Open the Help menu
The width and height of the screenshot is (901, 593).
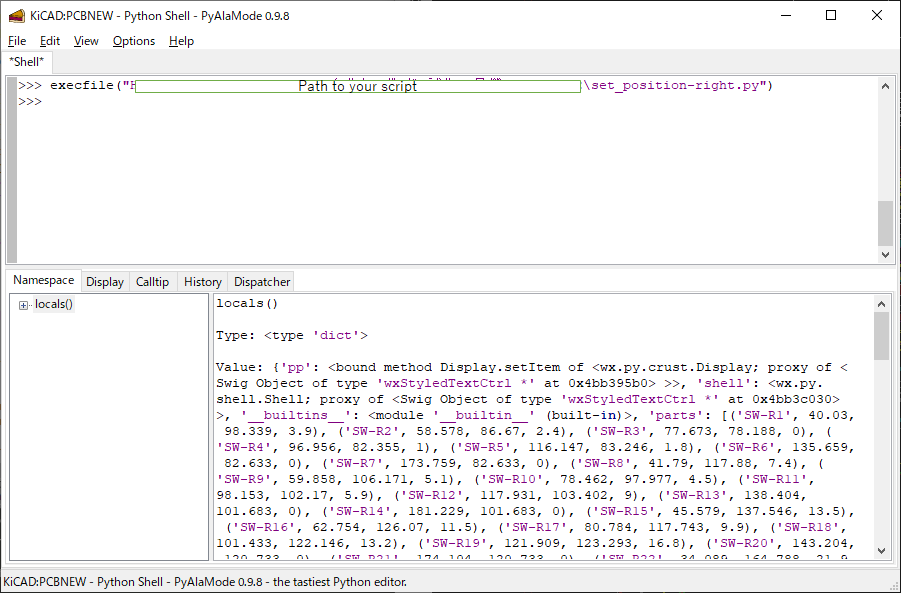(181, 41)
